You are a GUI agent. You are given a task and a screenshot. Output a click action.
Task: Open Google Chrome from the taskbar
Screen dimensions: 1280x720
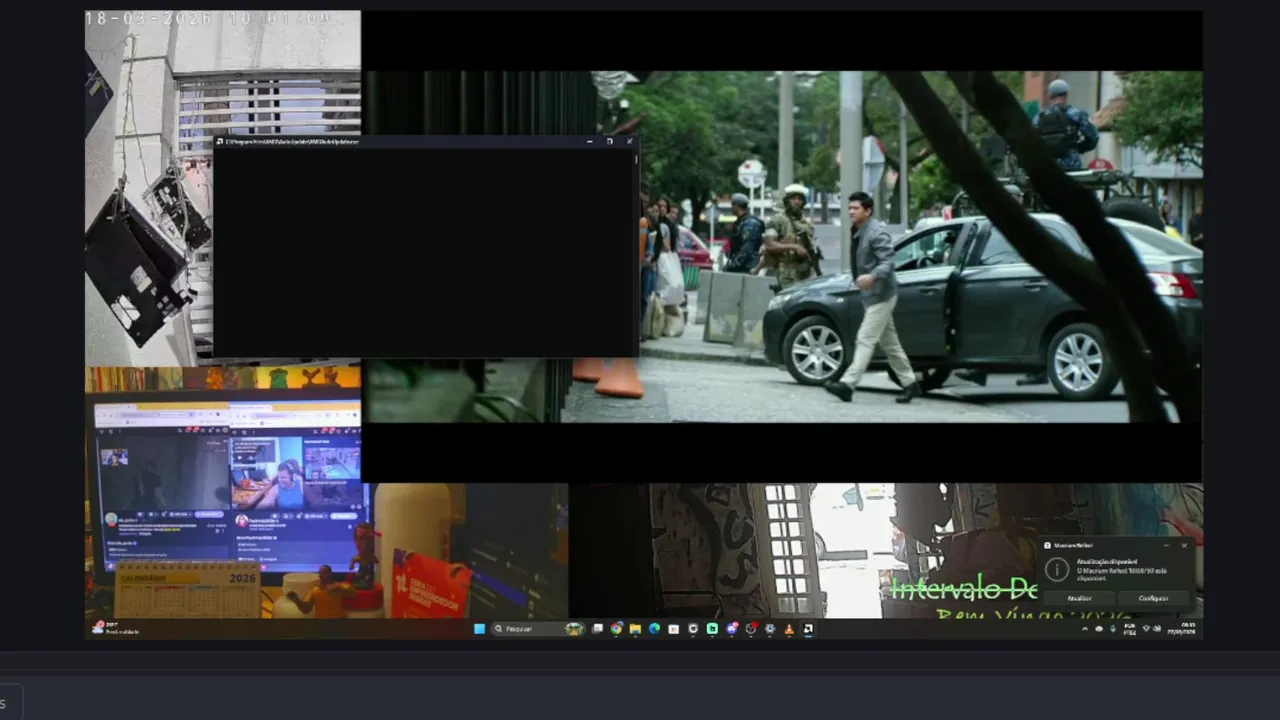coord(616,629)
